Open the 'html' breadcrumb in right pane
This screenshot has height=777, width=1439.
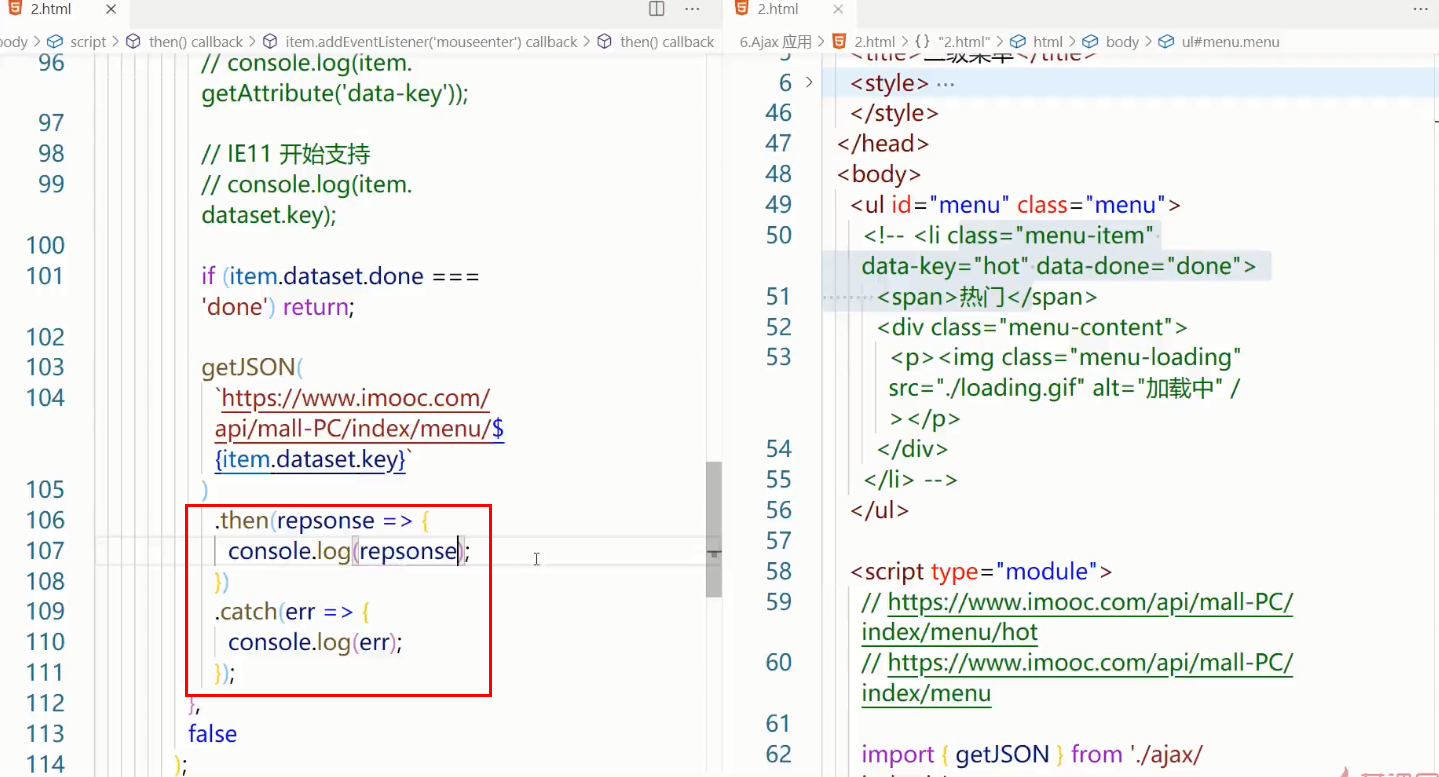pyautogui.click(x=1037, y=42)
